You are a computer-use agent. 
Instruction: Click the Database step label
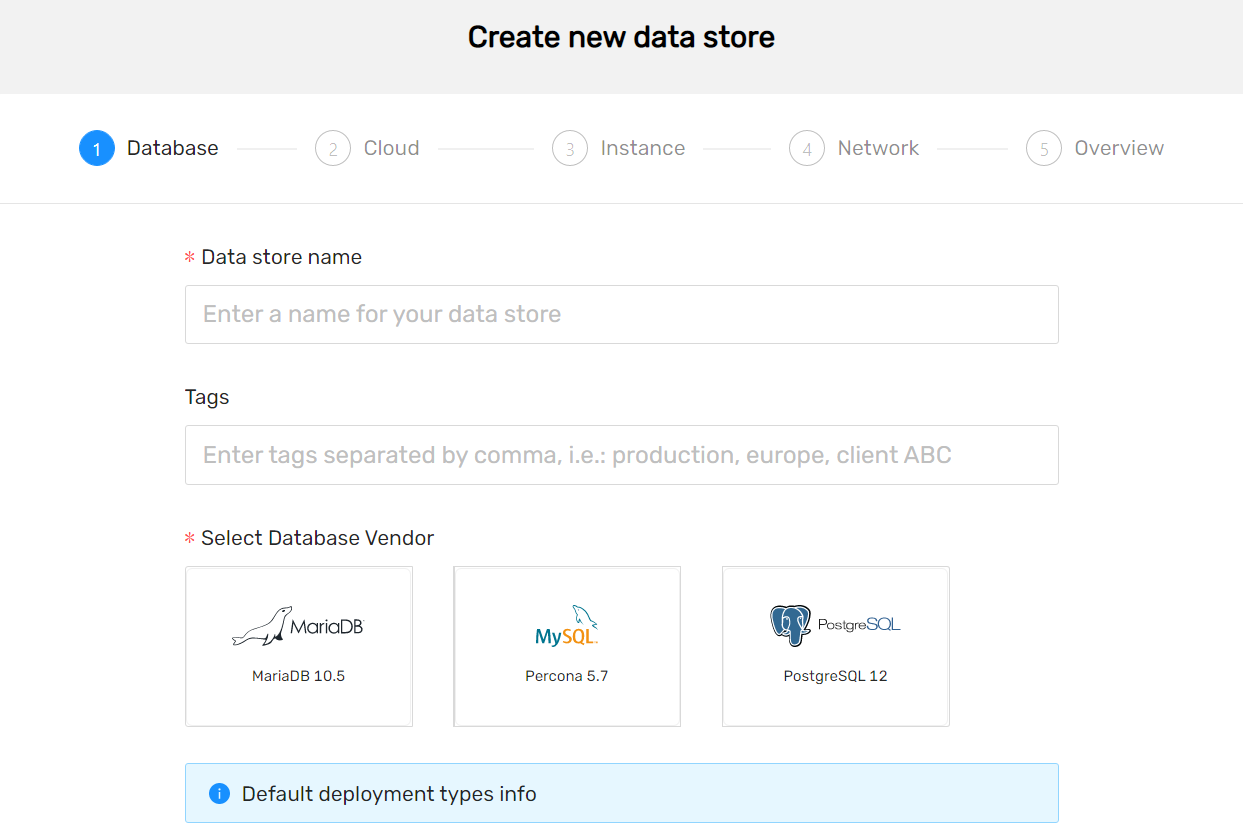coord(172,147)
